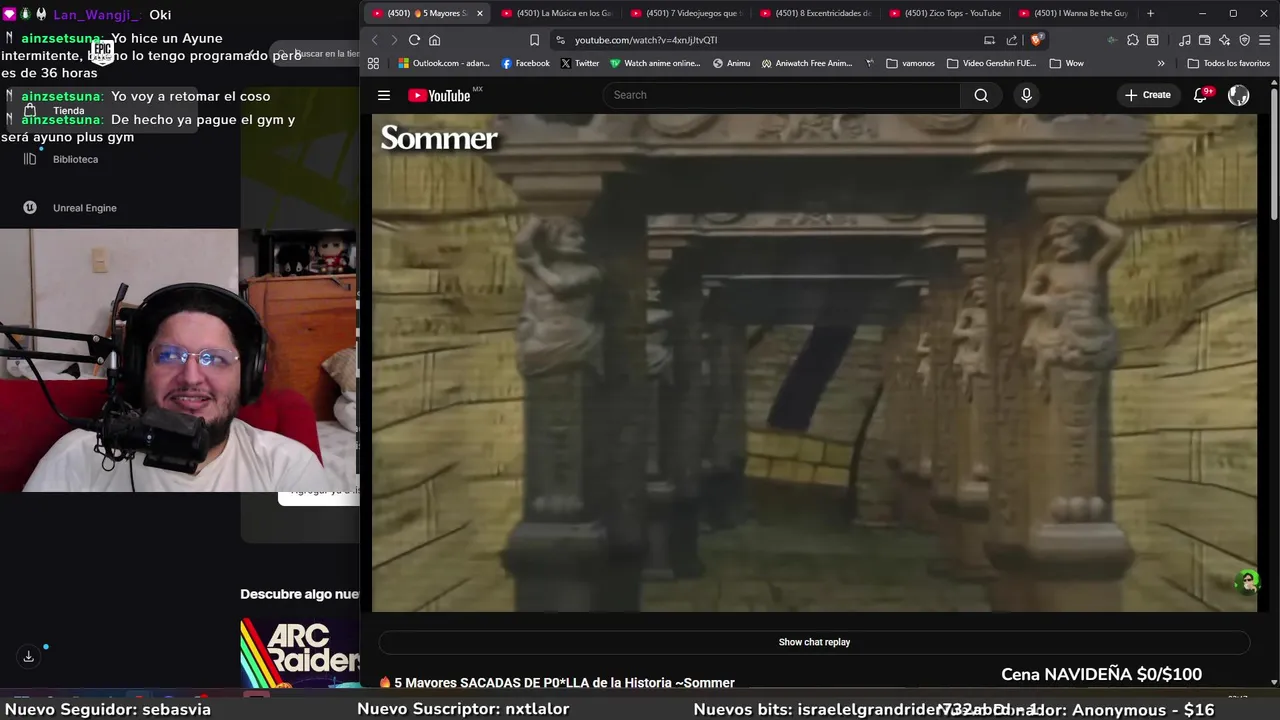Open the Brave playlist music icon
Viewport: 1280px width, 720px height.
click(1185, 40)
